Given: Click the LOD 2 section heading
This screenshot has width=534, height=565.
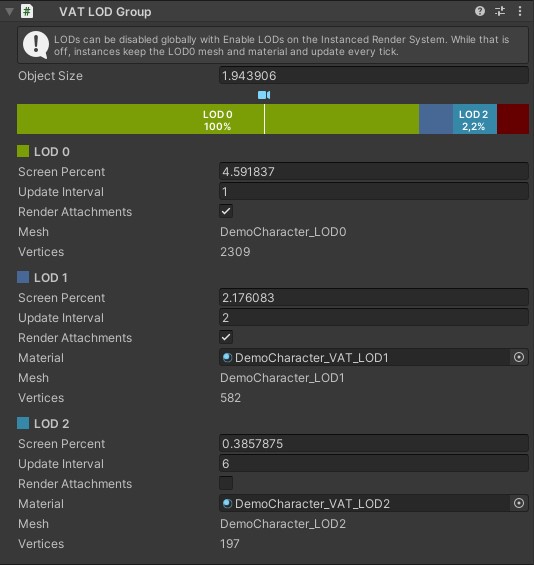Looking at the screenshot, I should click(x=52, y=424).
